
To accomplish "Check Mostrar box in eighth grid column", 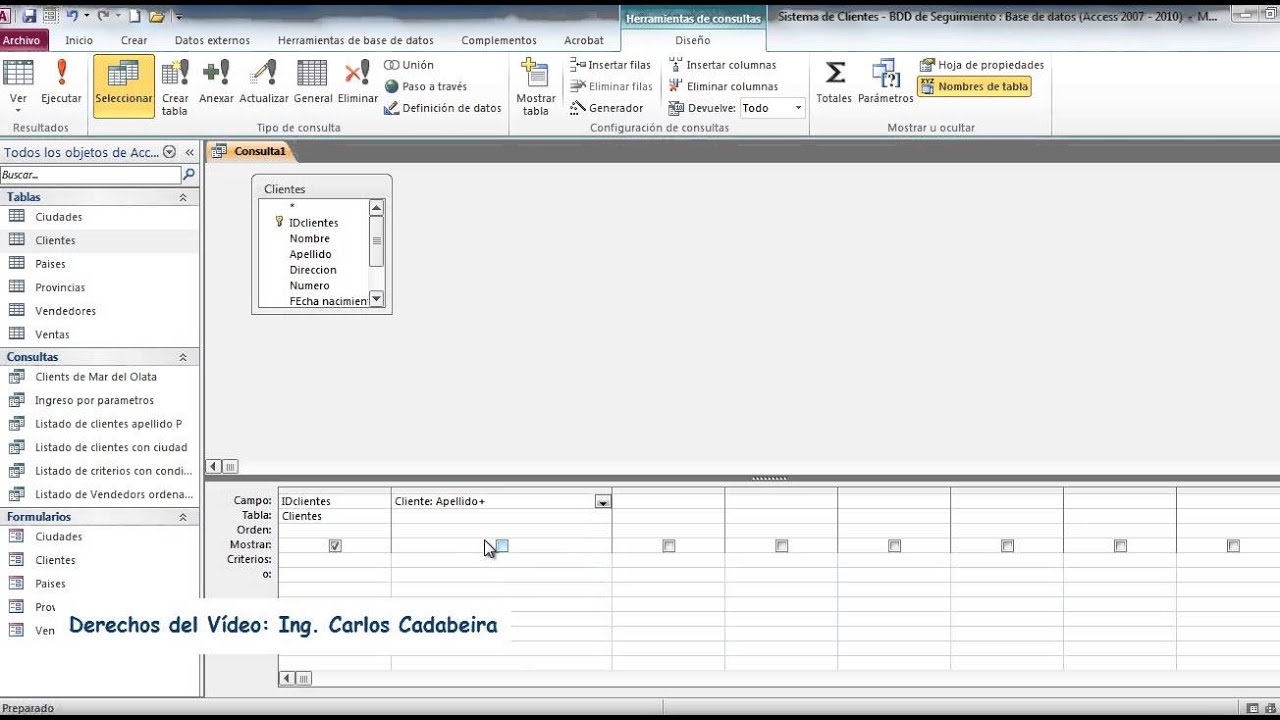I will [x=1234, y=546].
